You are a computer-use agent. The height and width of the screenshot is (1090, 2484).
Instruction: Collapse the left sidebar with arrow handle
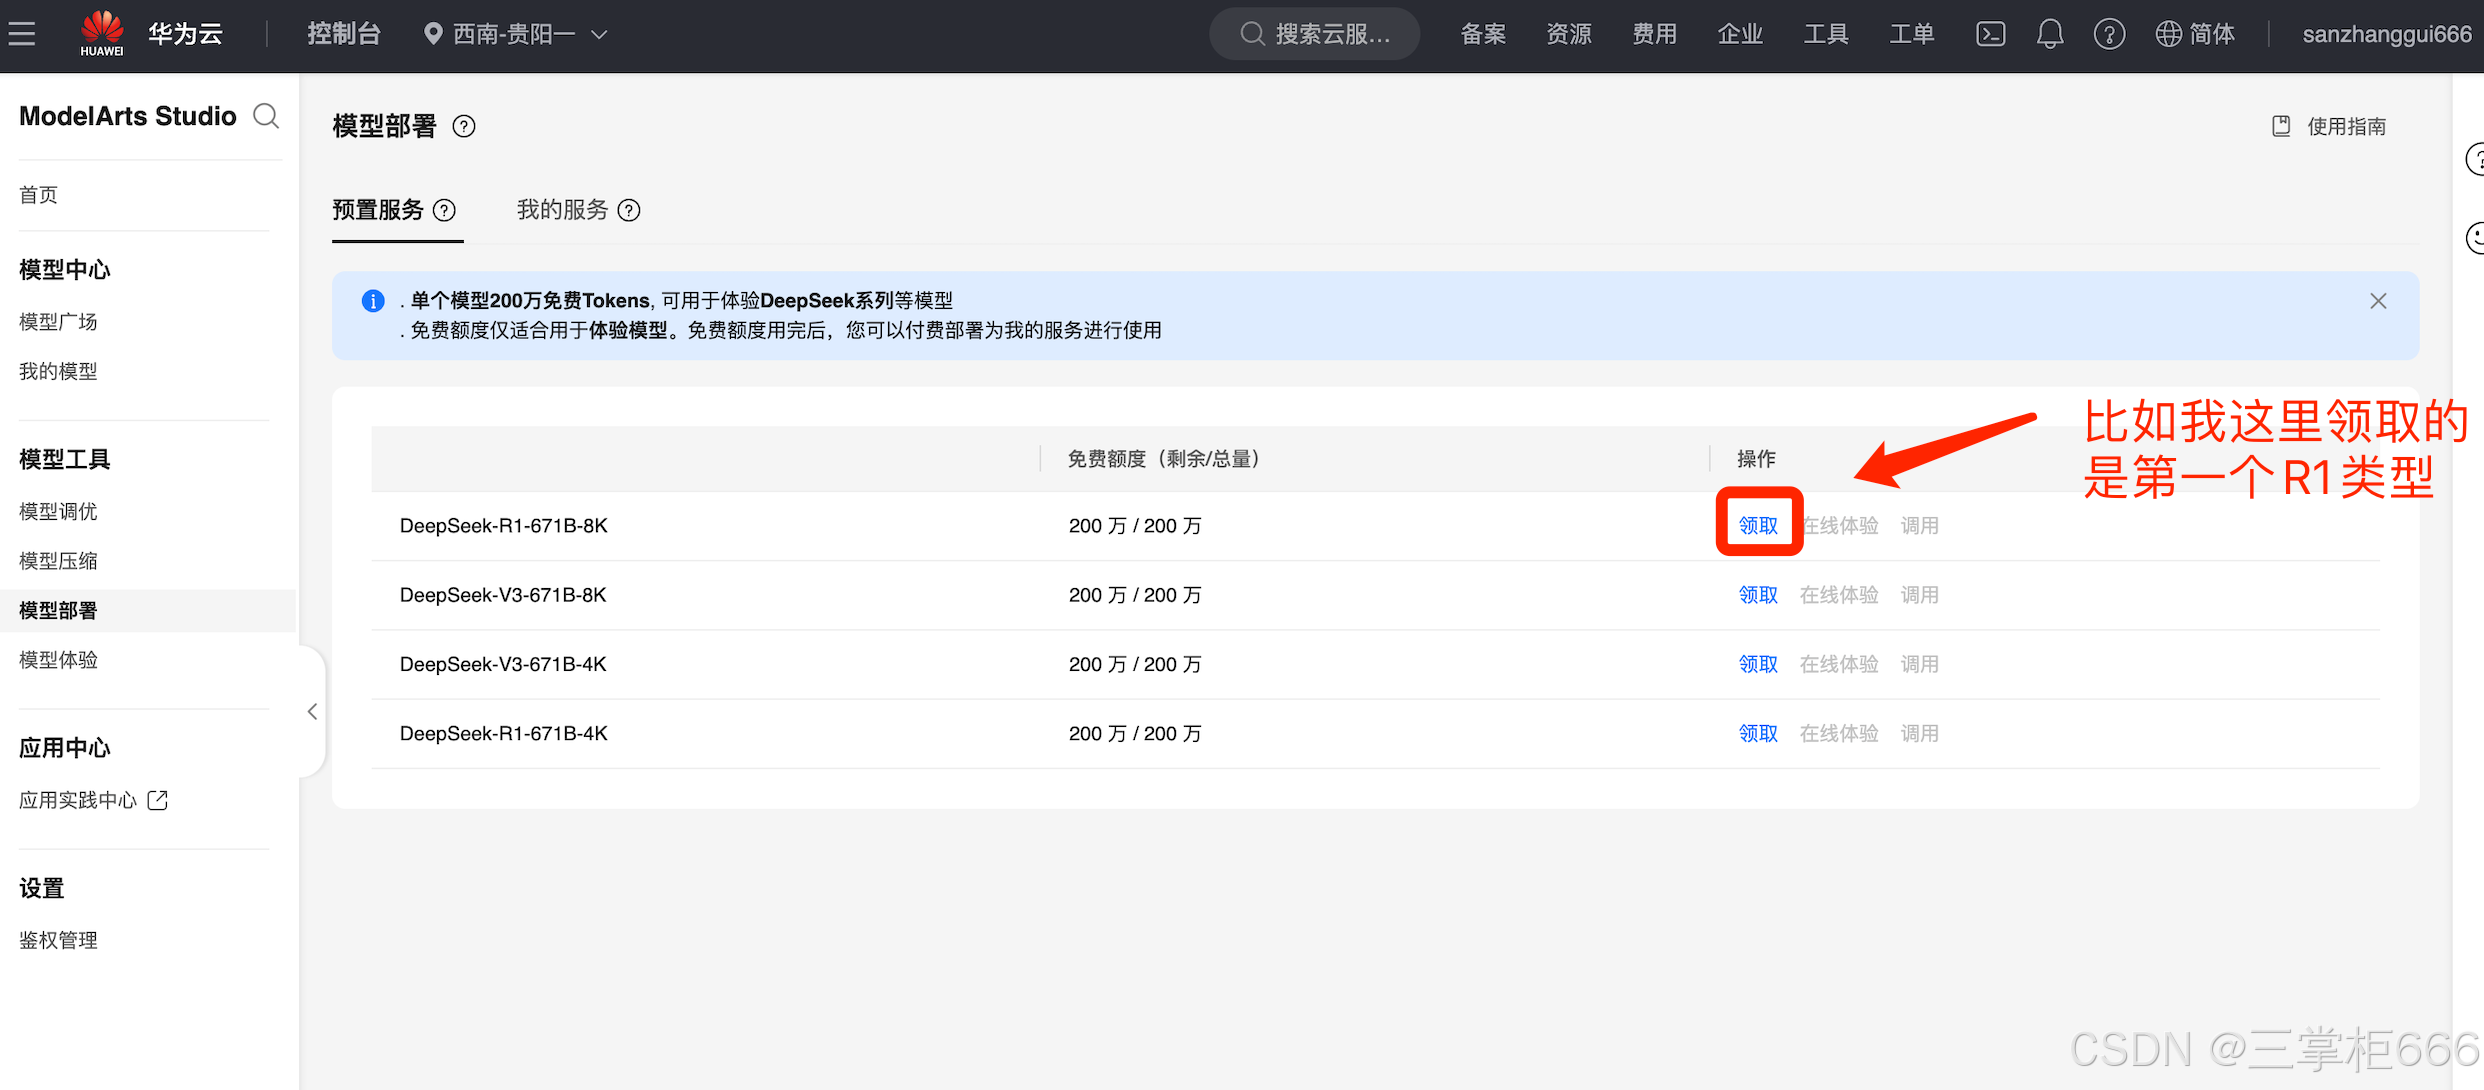(312, 711)
